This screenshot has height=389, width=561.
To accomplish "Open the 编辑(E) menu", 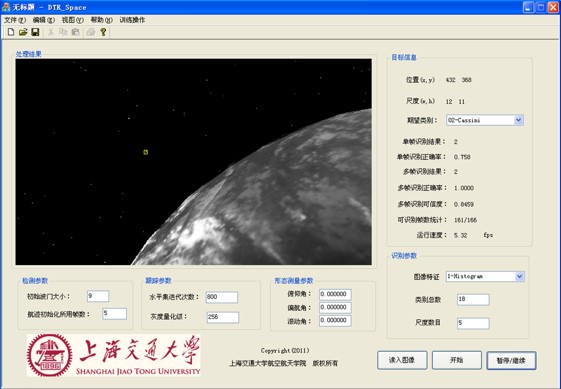I will [x=44, y=20].
